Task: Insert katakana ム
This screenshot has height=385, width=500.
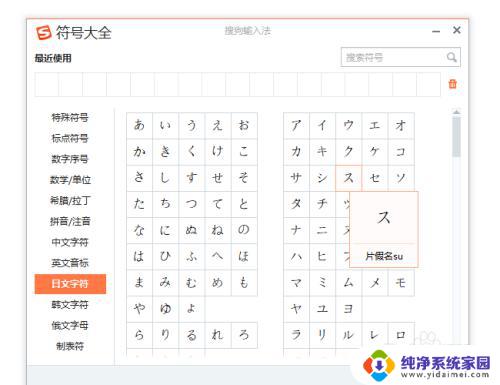Action: pos(349,283)
